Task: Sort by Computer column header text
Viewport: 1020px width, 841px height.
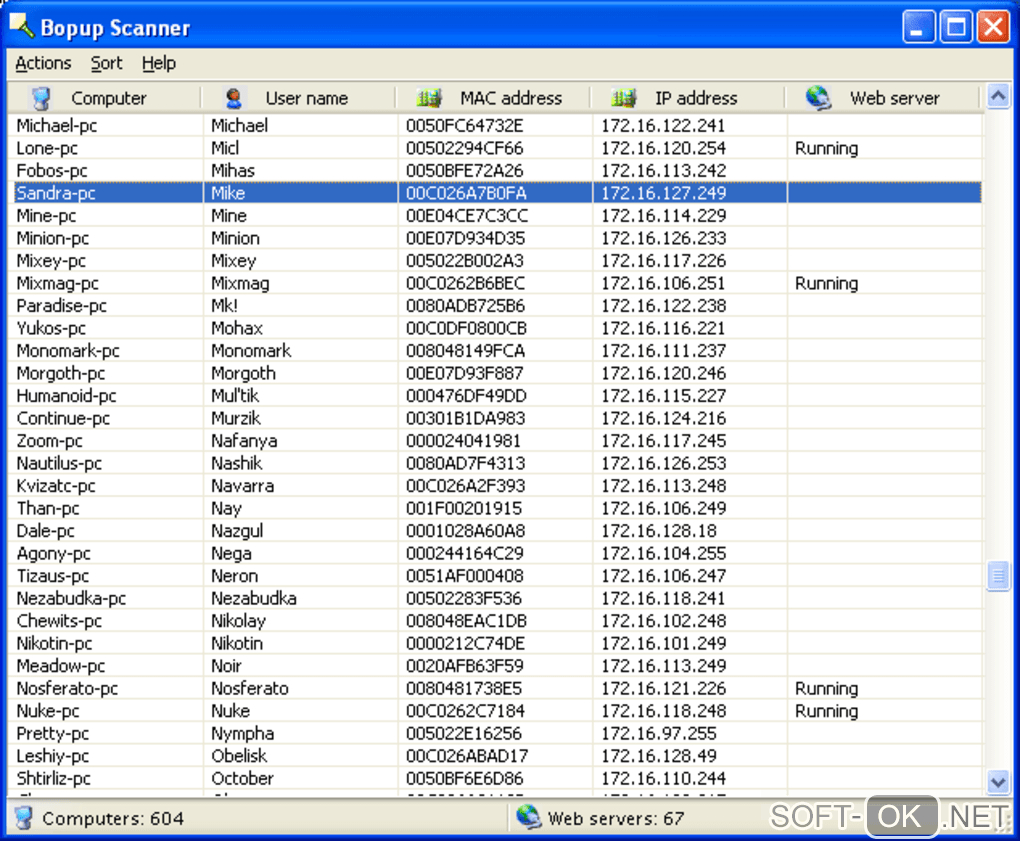Action: pos(109,98)
